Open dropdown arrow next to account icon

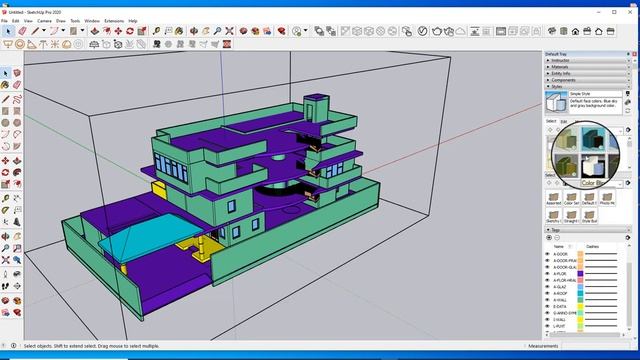point(305,31)
